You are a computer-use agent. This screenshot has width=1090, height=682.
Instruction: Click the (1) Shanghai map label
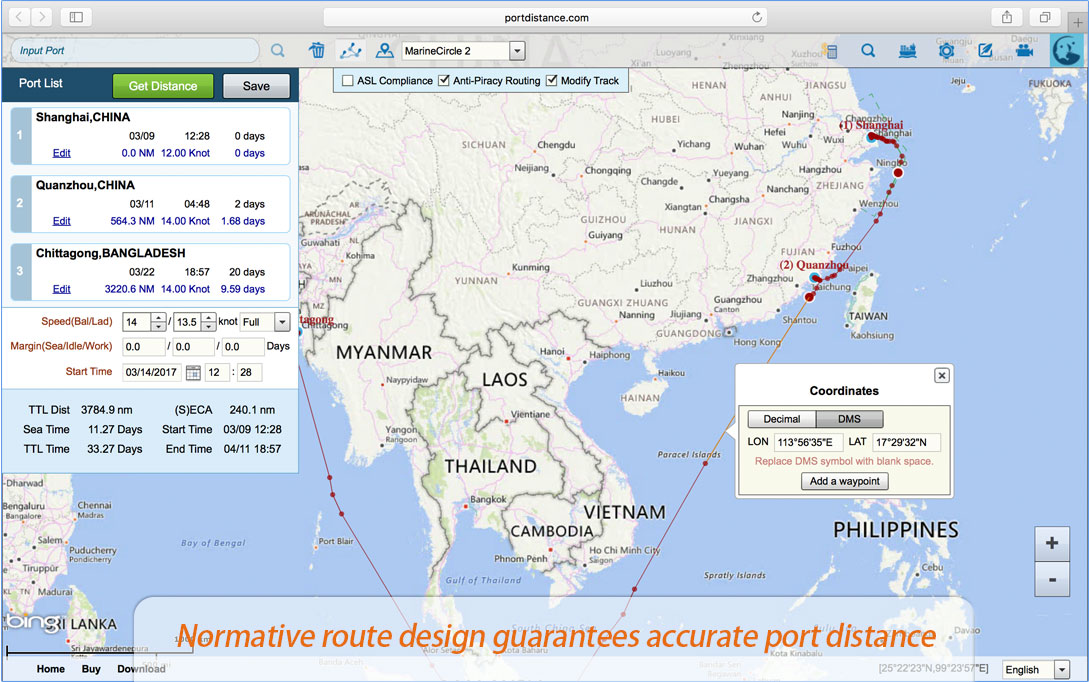(871, 125)
